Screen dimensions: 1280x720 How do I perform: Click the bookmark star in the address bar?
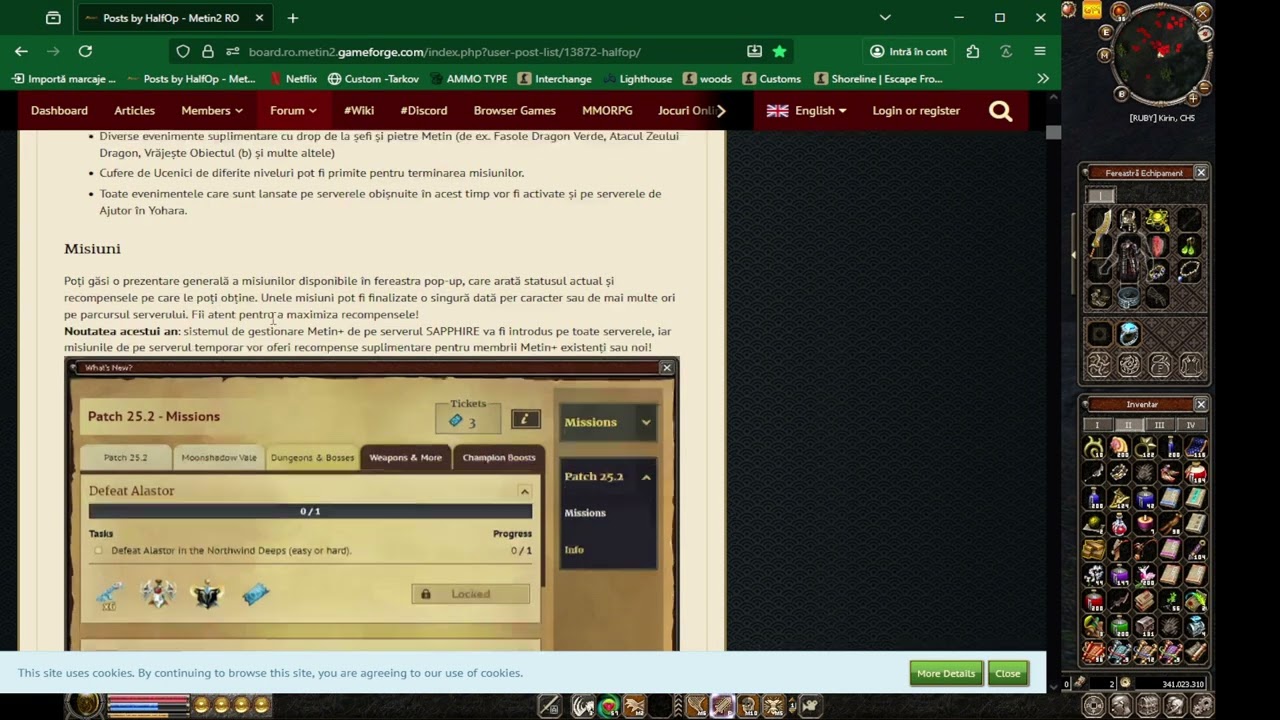(x=779, y=51)
